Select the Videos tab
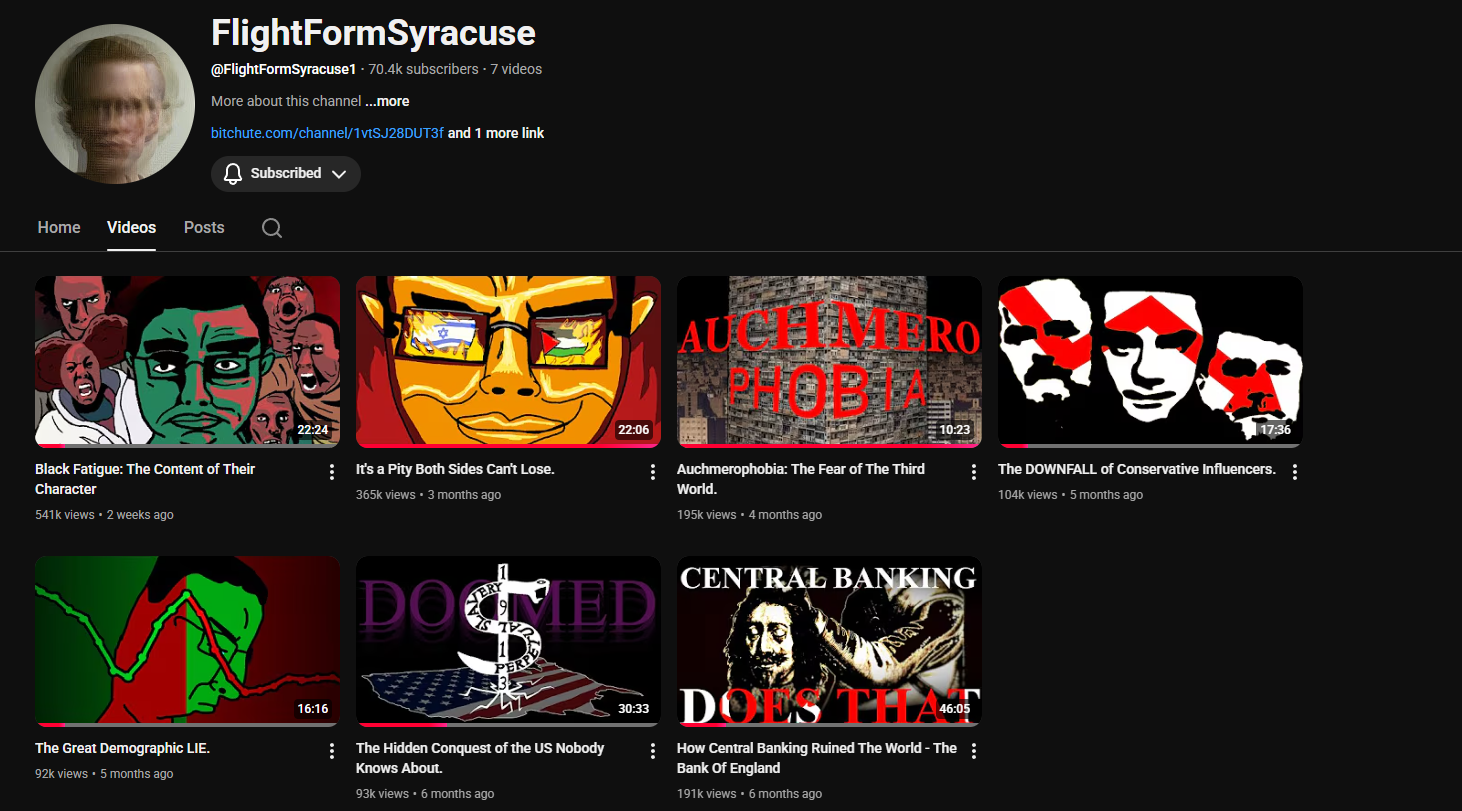Viewport: 1462px width, 811px height. (x=132, y=228)
